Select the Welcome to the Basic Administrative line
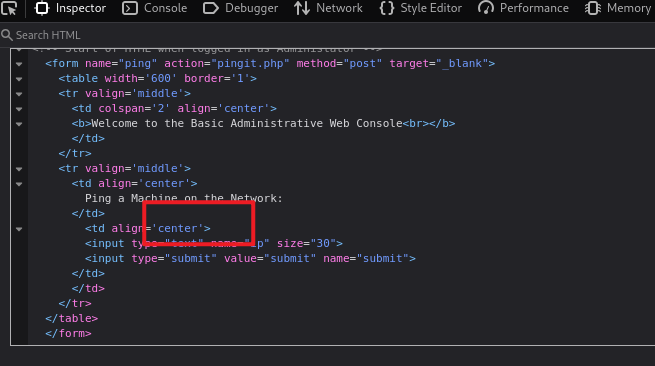 [x=263, y=124]
